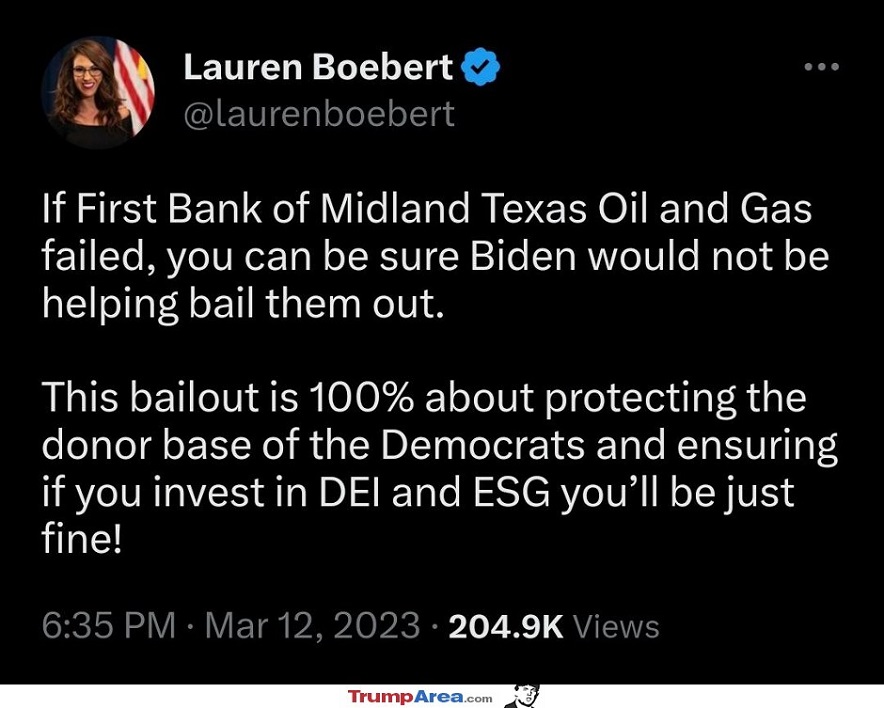The image size is (884, 708).
Task: Click the cartoon face icon beside TrumpArea logo
Action: [521, 696]
